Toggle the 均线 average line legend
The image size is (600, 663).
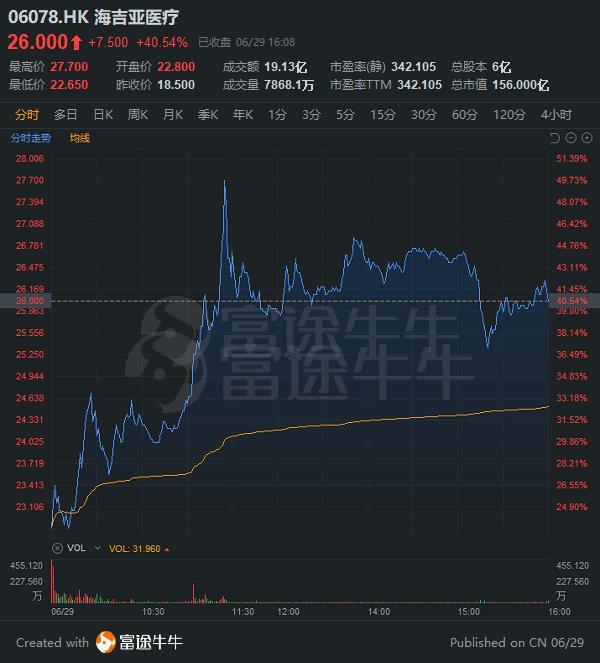pos(80,138)
